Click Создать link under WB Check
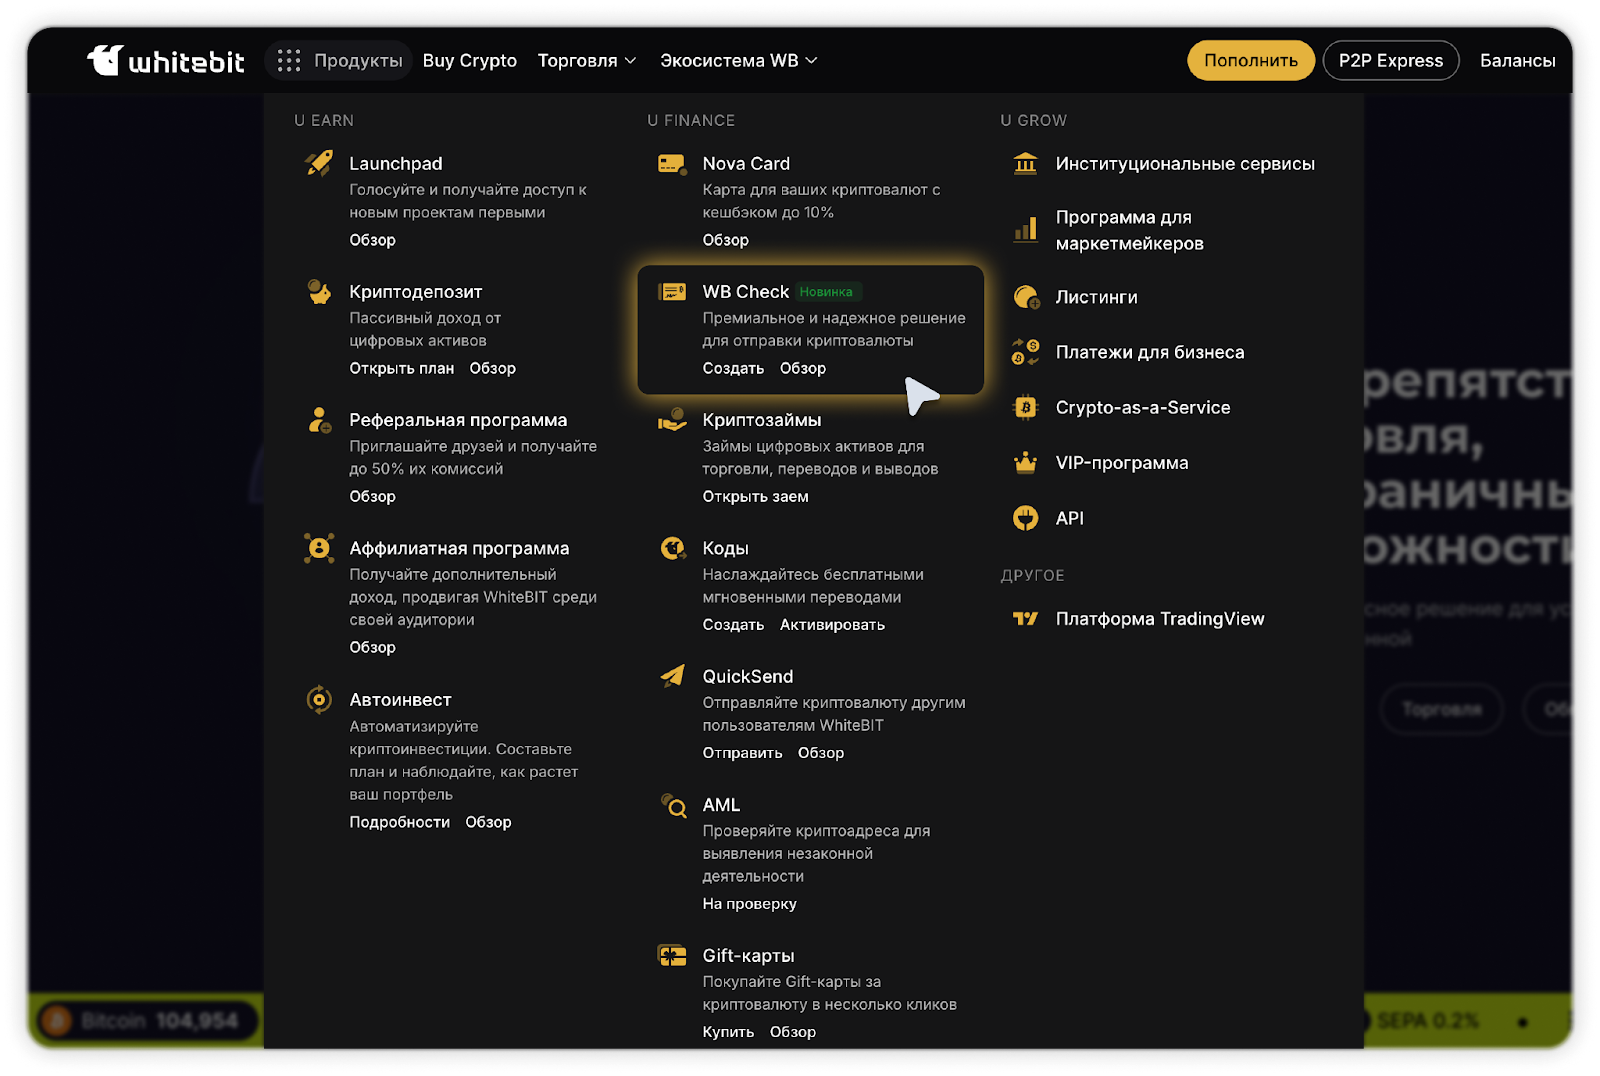 (733, 369)
